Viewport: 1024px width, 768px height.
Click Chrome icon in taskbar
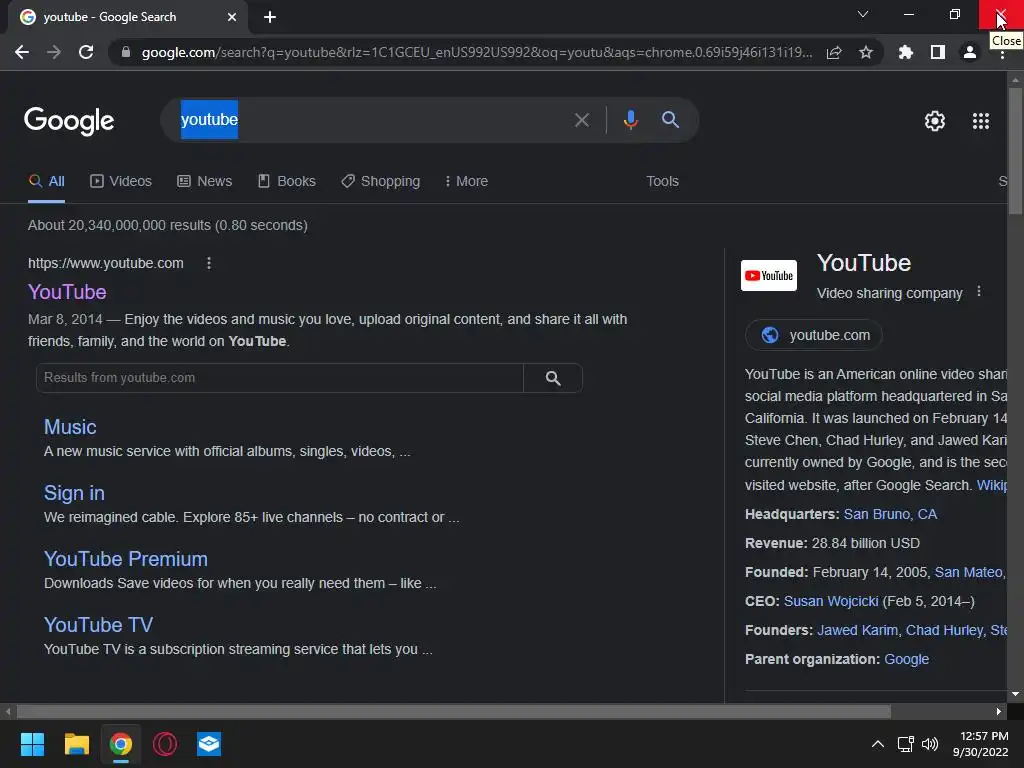(x=121, y=744)
